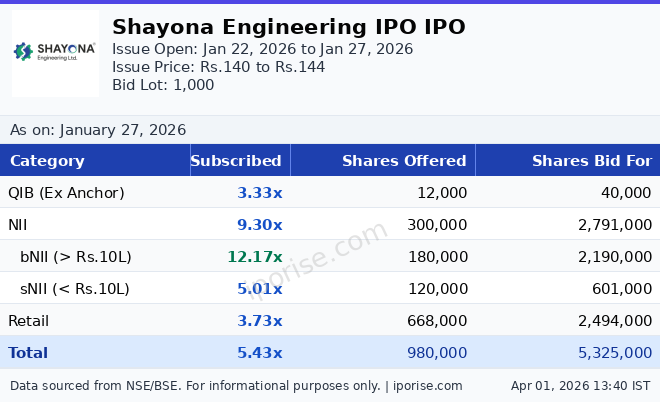Click the Subscribed column header
The height and width of the screenshot is (402, 660).
click(236, 161)
